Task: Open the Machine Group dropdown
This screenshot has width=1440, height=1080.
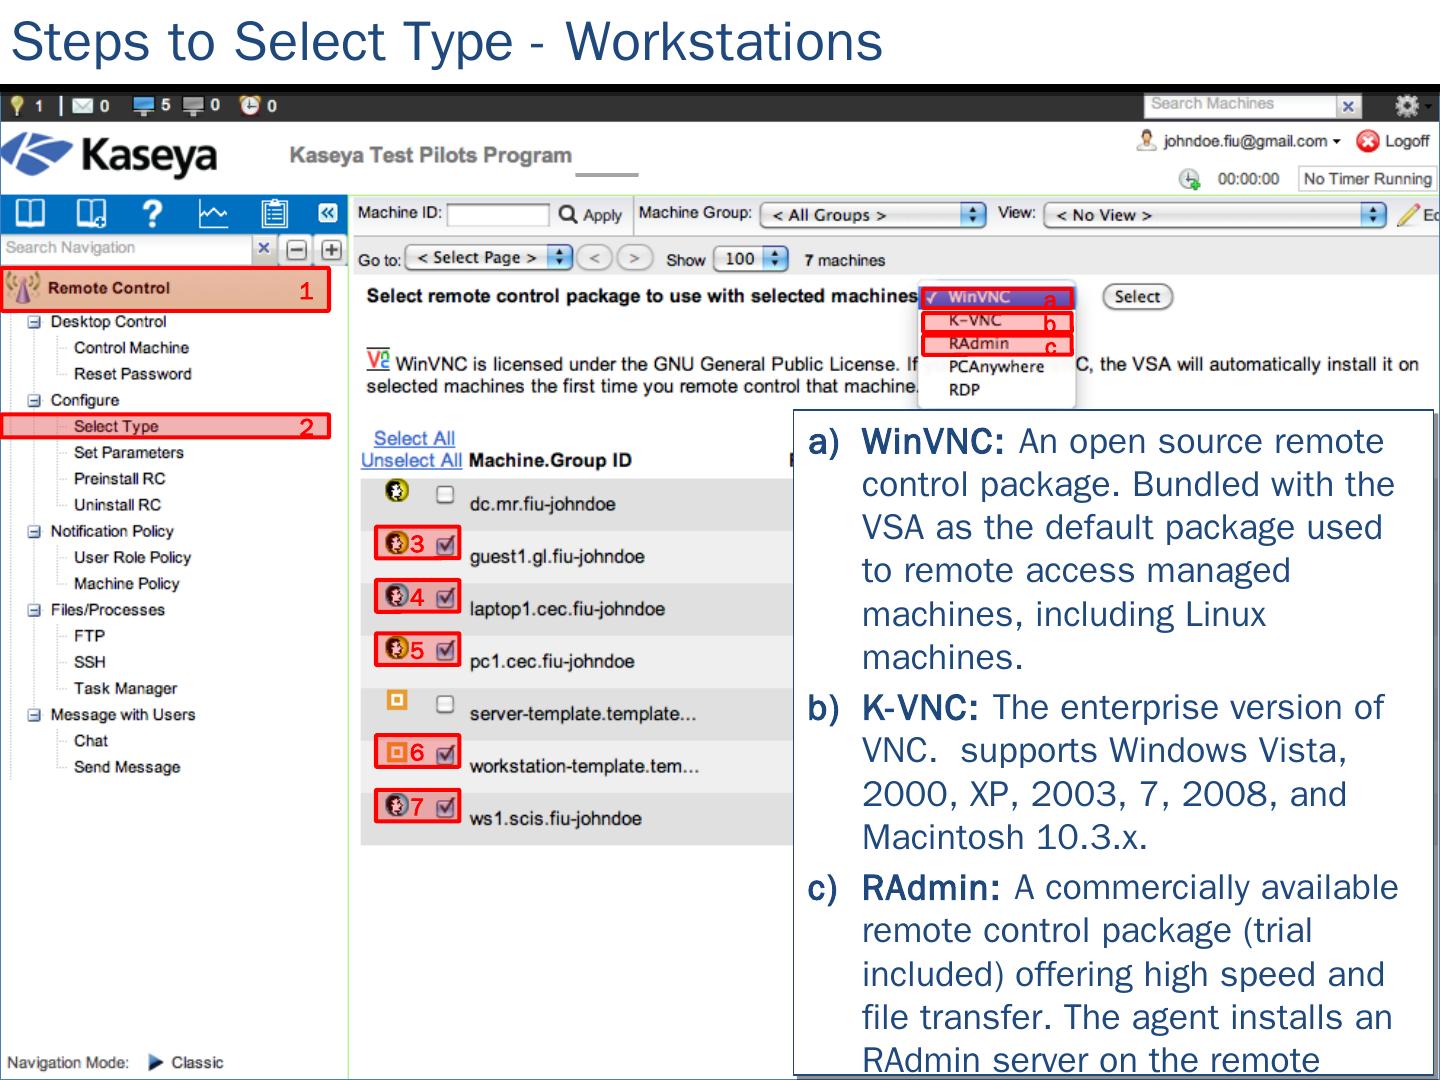Action: click(873, 215)
